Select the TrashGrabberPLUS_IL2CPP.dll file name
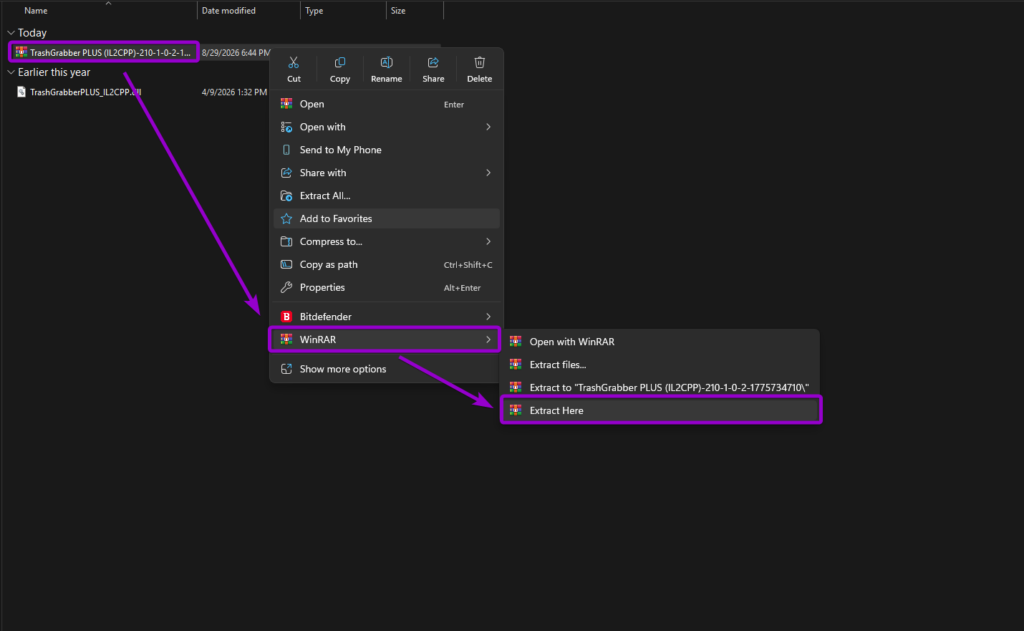The height and width of the screenshot is (631, 1024). (86, 91)
